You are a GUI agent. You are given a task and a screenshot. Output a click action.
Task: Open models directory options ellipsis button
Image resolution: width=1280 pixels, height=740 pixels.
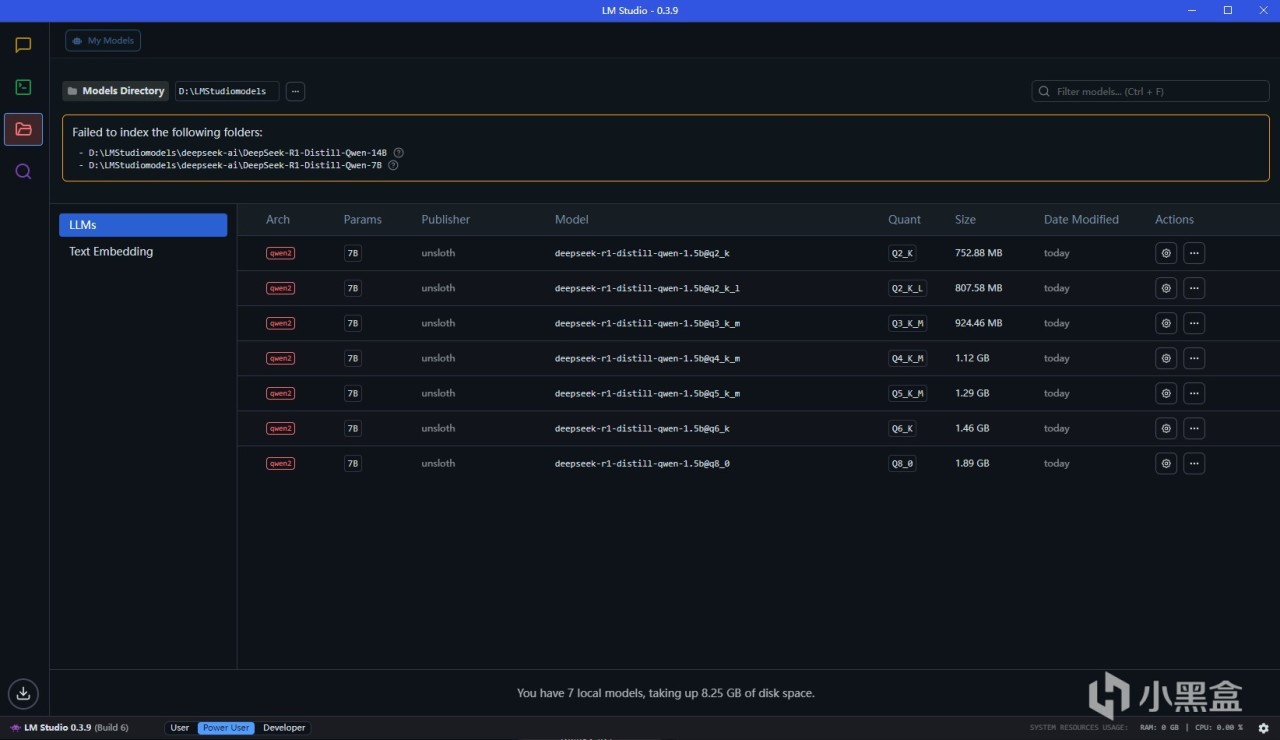[x=295, y=91]
